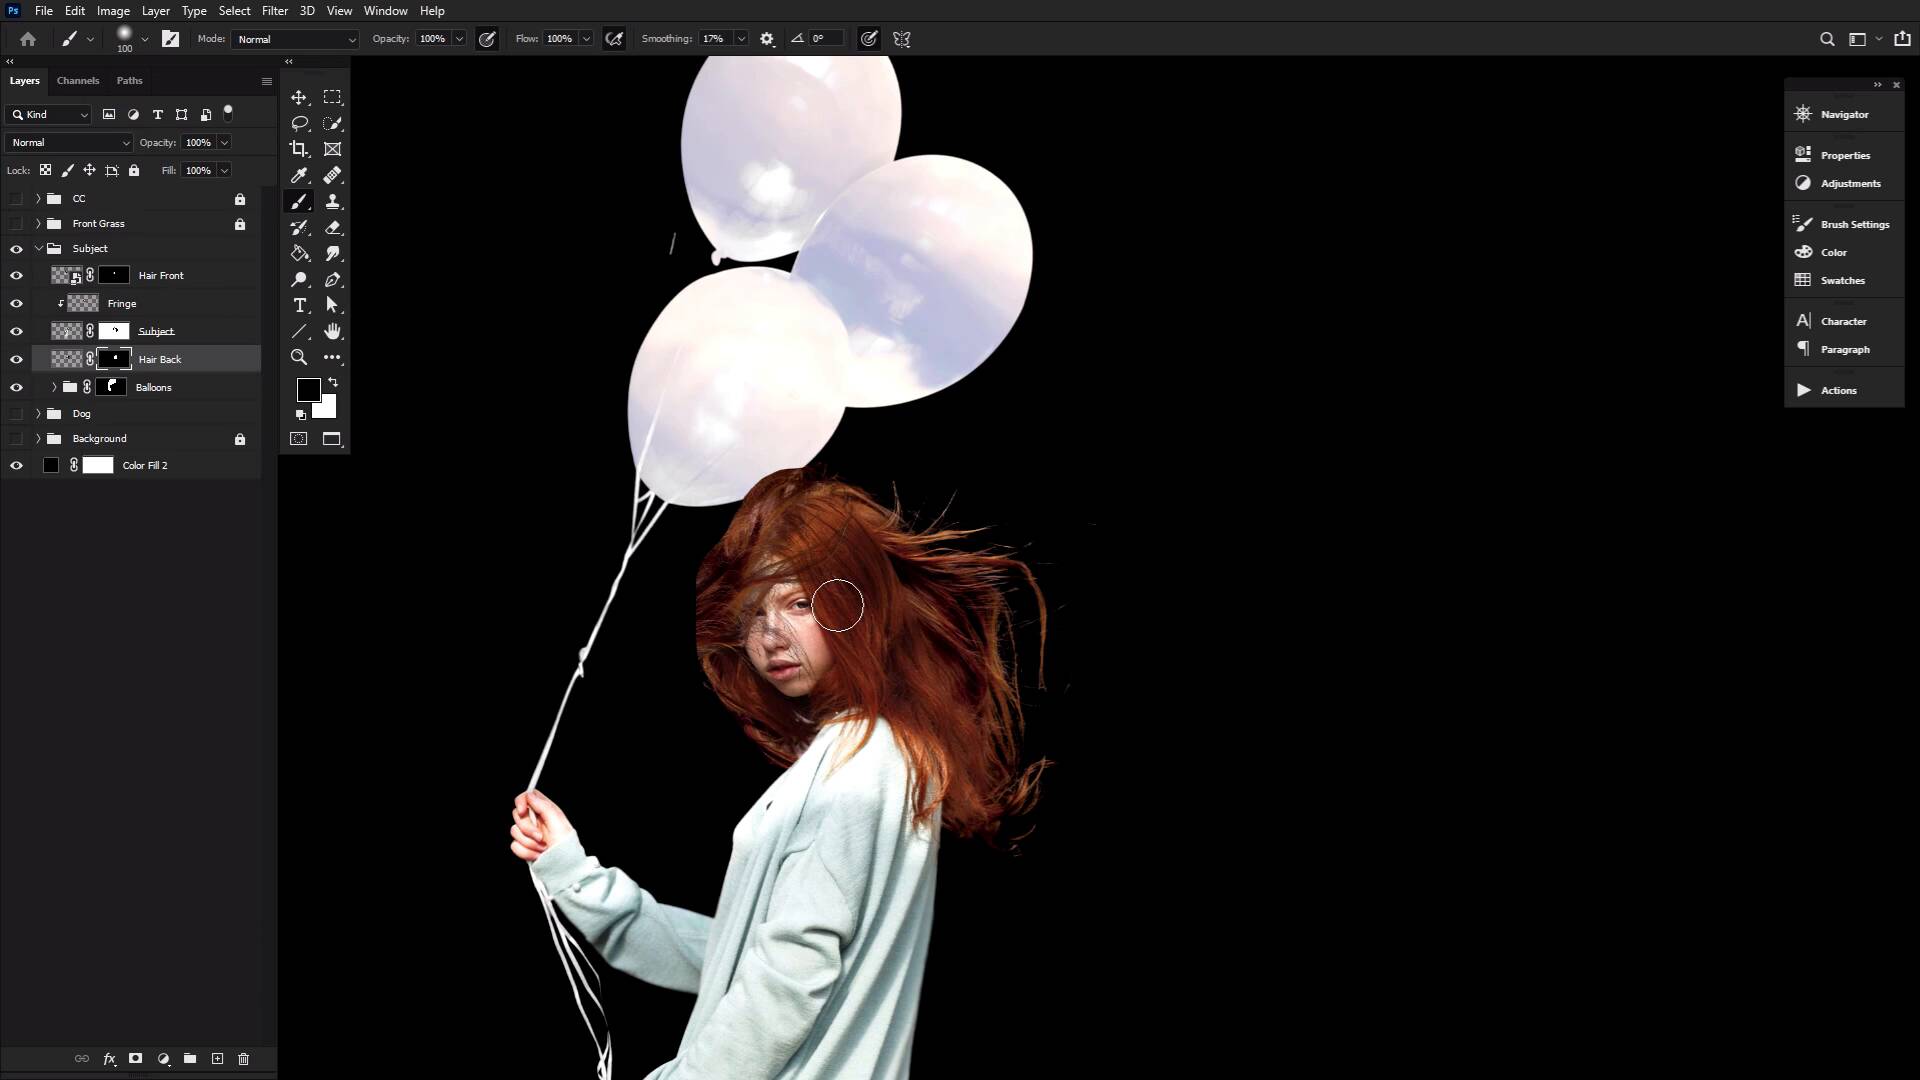The width and height of the screenshot is (1920, 1080).
Task: Open the Swatches panel
Action: click(x=1840, y=280)
